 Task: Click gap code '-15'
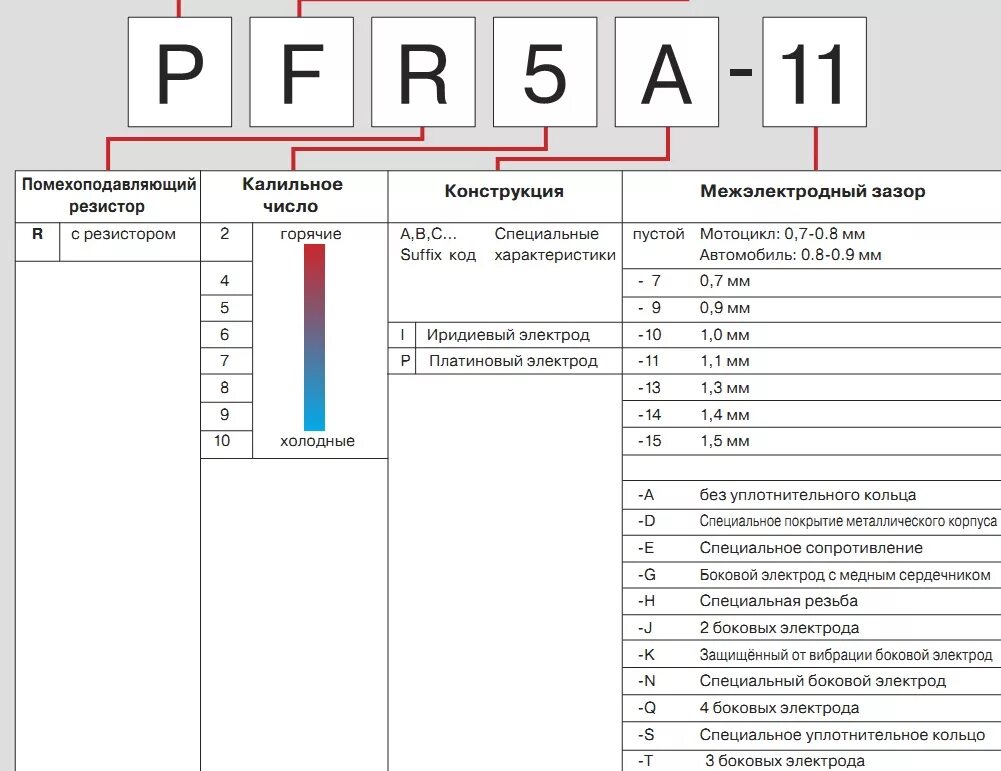pyautogui.click(x=649, y=441)
